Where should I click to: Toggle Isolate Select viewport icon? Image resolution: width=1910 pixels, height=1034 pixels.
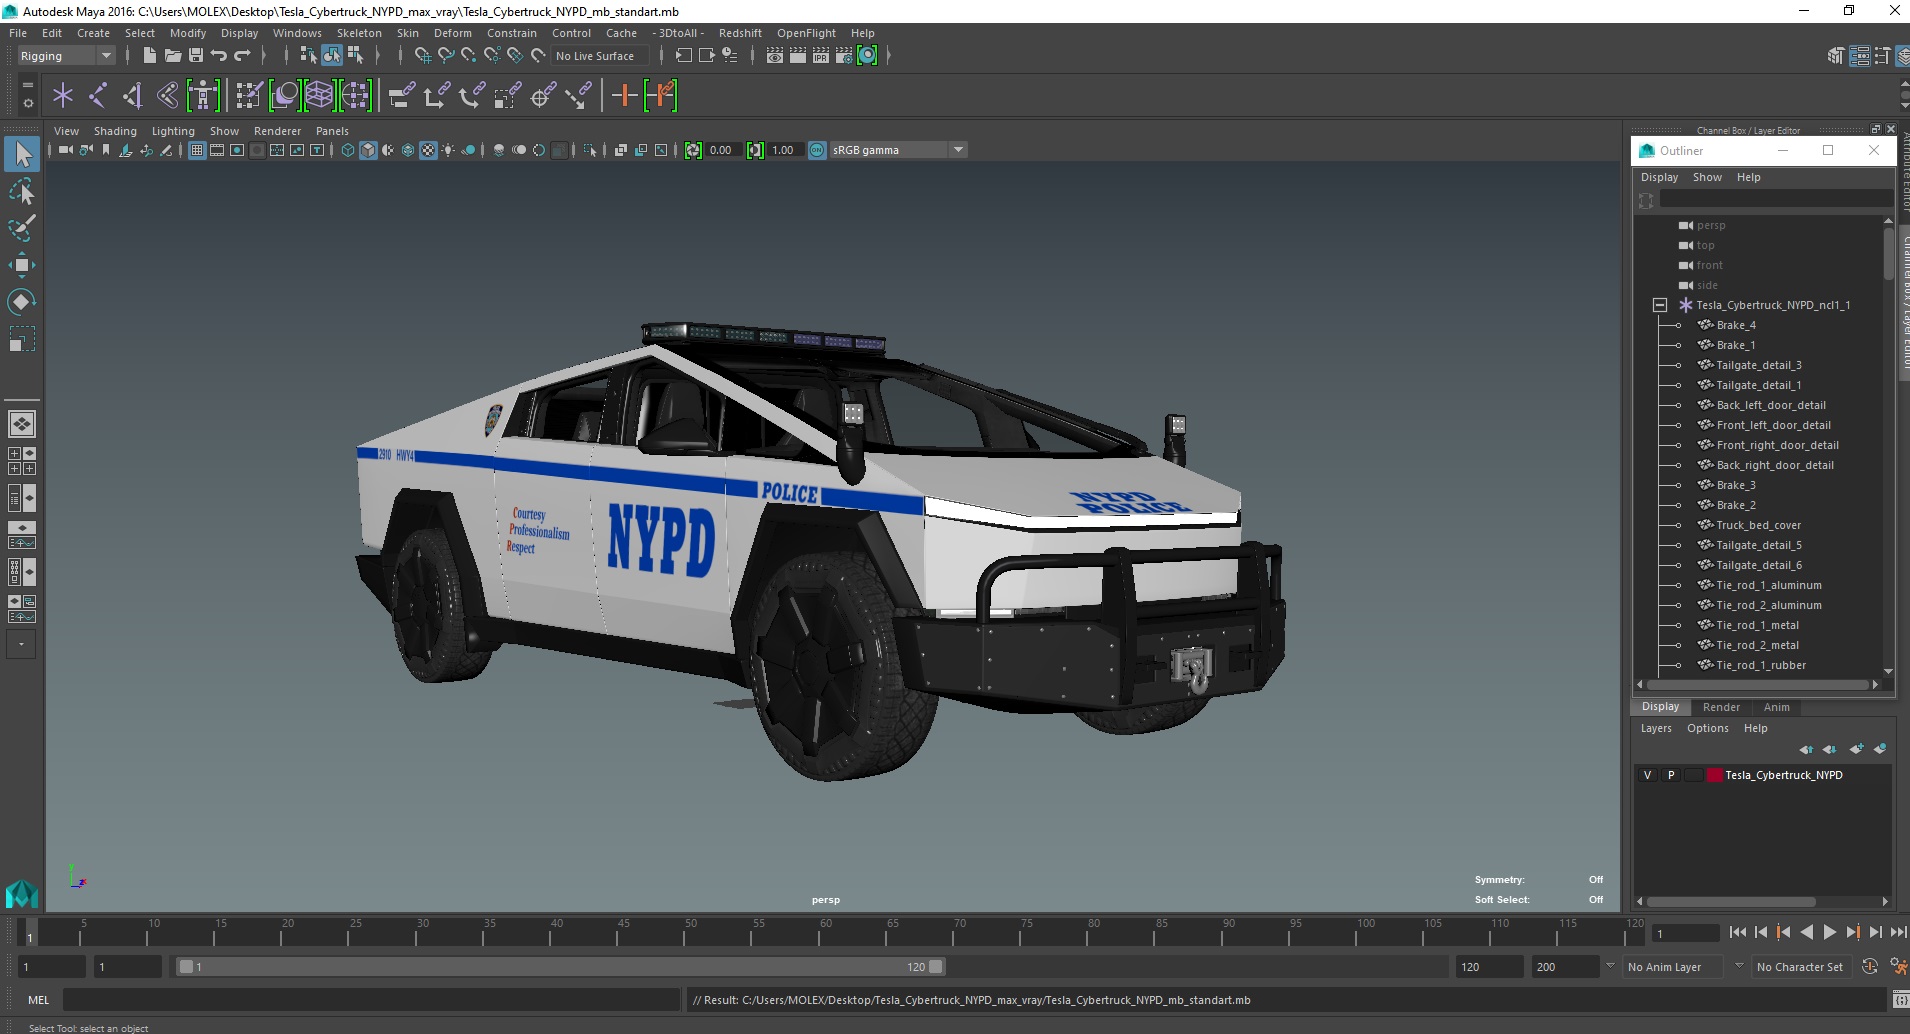tap(590, 150)
